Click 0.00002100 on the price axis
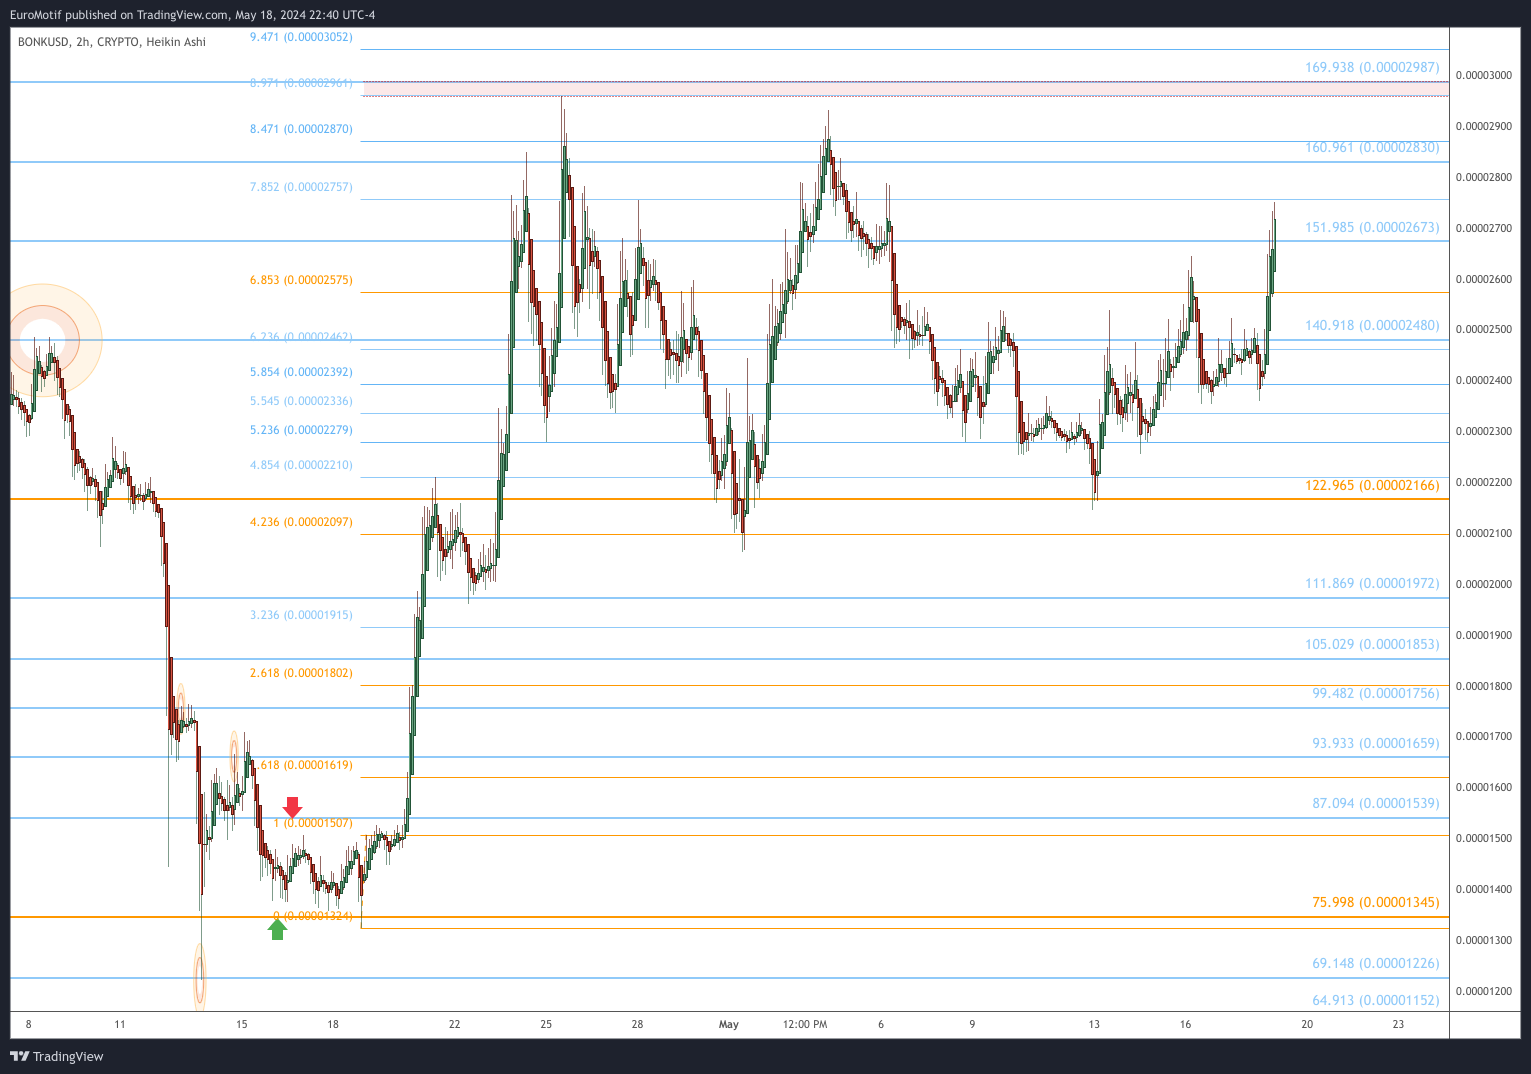The height and width of the screenshot is (1074, 1531). tap(1484, 534)
